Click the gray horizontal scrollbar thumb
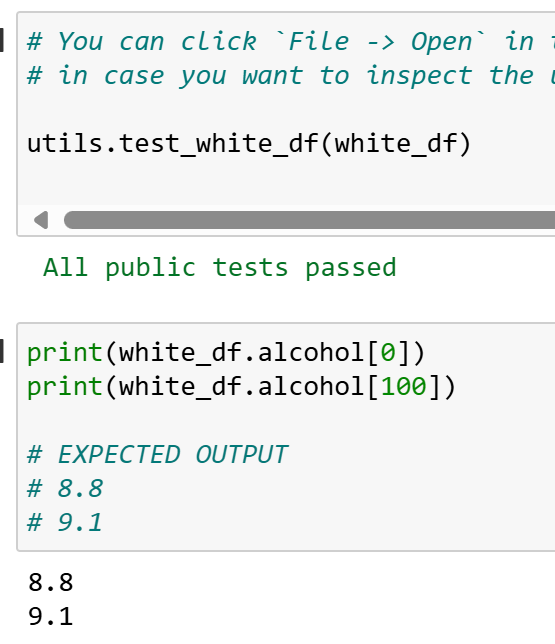This screenshot has height=644, width=555. [309, 220]
